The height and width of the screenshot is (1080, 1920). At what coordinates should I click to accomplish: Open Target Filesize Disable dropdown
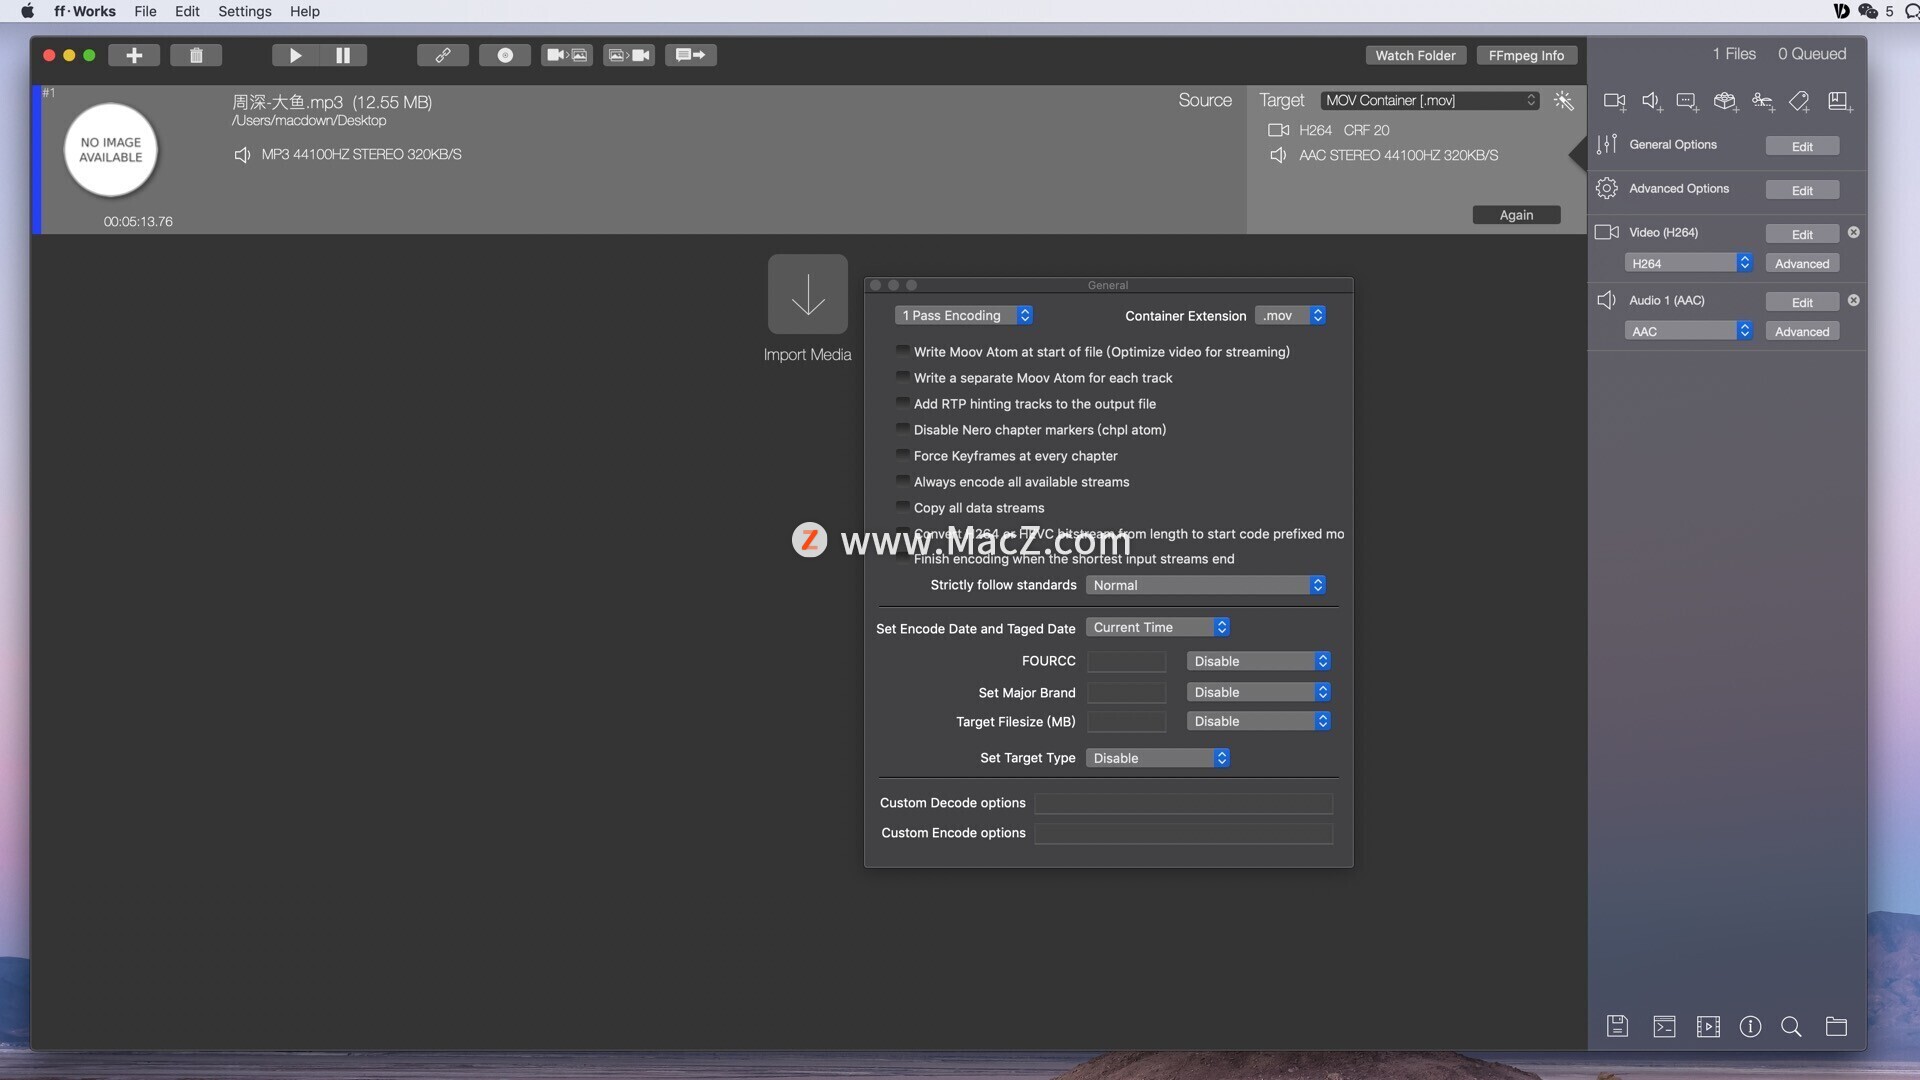click(1259, 721)
